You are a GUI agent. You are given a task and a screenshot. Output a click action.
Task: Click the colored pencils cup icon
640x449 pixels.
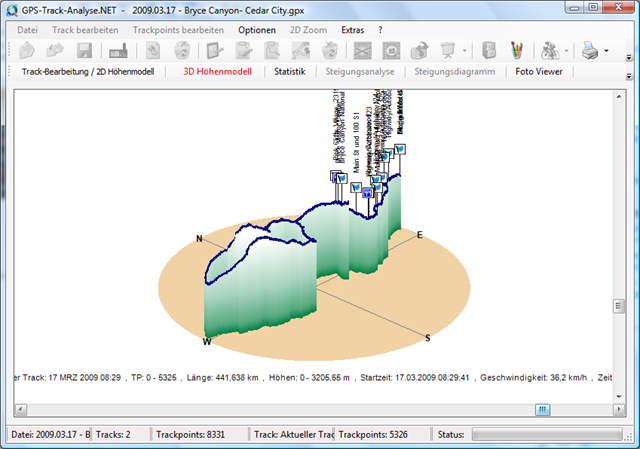pyautogui.click(x=517, y=50)
